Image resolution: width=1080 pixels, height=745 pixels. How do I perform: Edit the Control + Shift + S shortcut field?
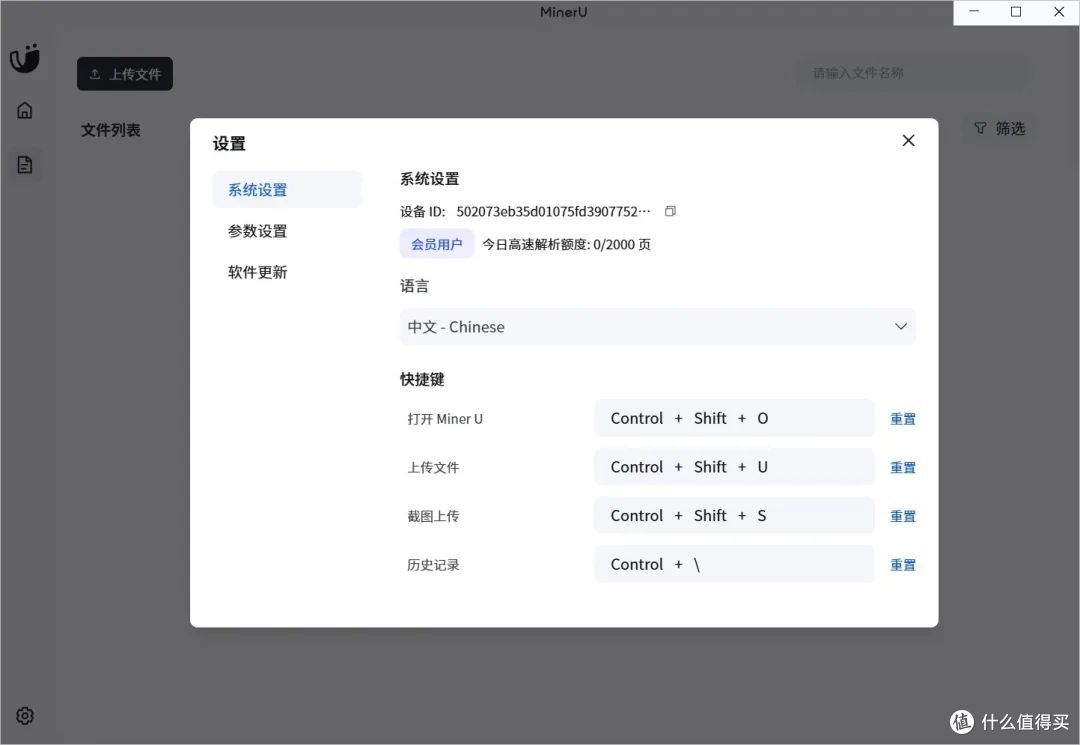click(734, 516)
